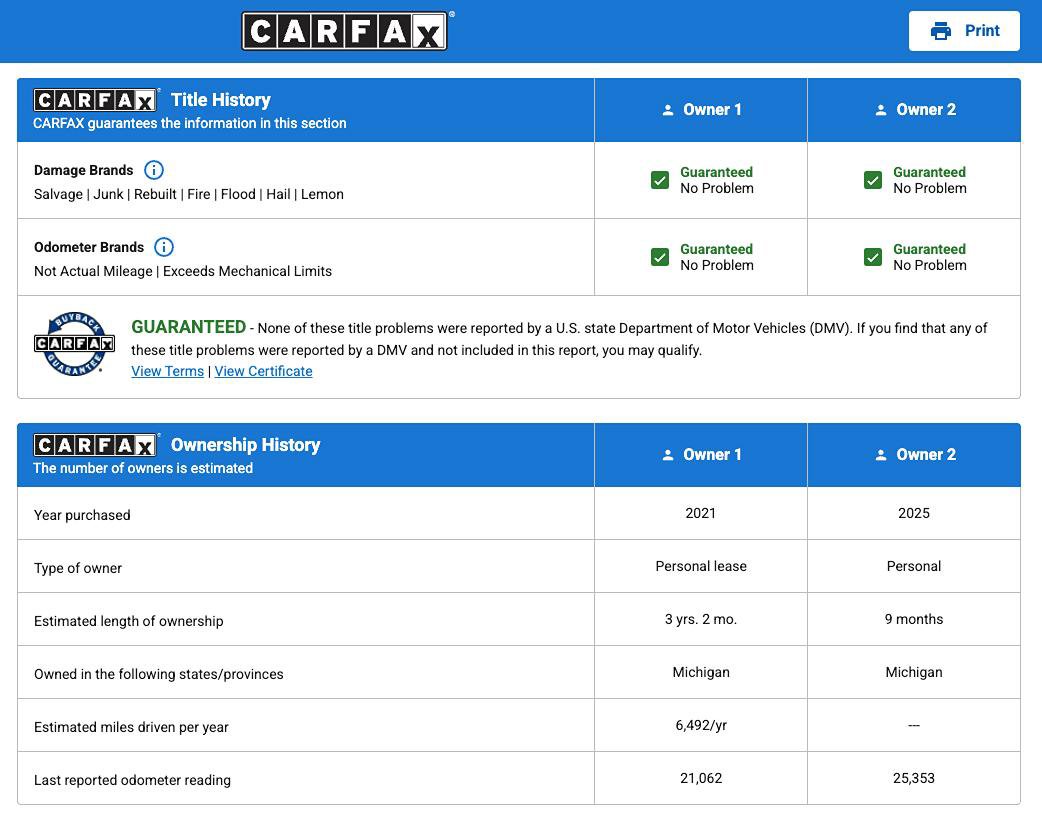Viewport: 1042px width, 814px height.
Task: Click the Owner 1 person icon in Title History
Action: (668, 110)
